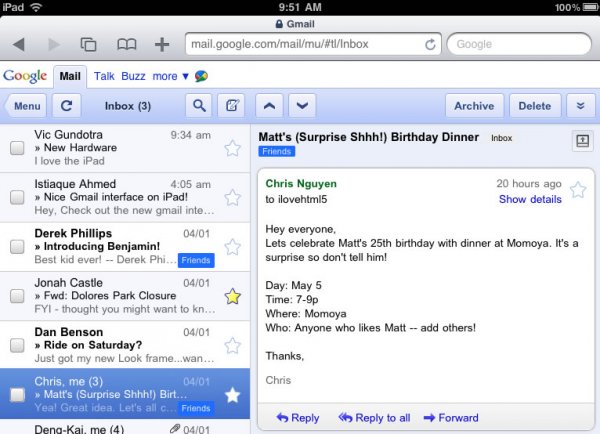Click Show details link
Viewport: 600px width, 434px height.
click(530, 199)
